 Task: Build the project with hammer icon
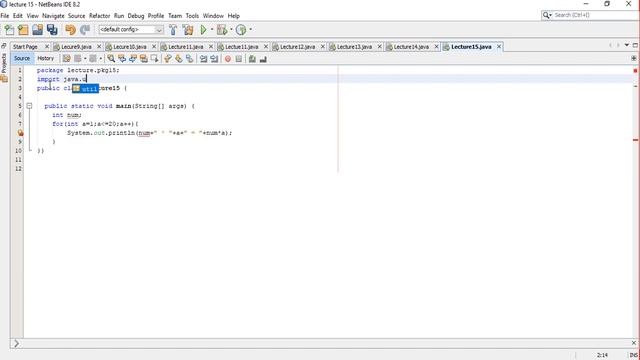(x=173, y=29)
